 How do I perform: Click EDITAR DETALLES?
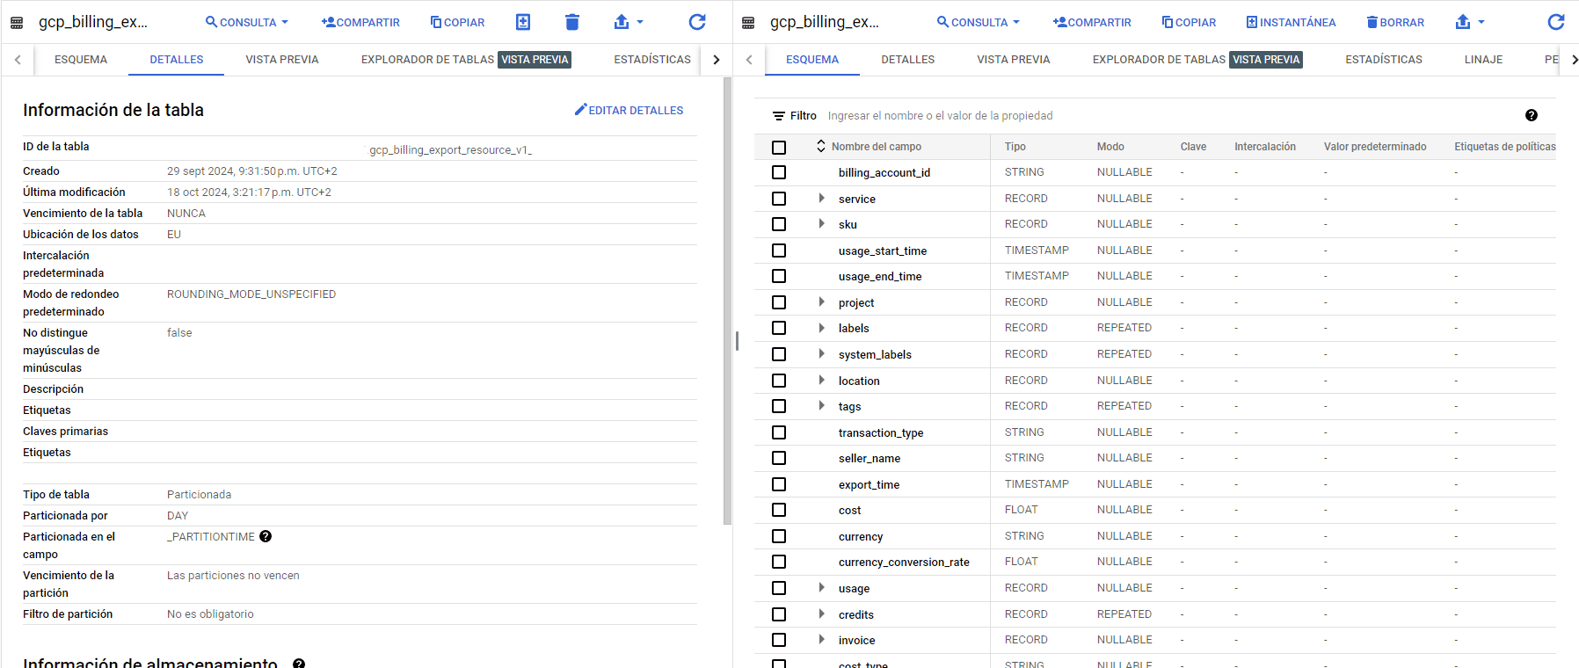click(x=629, y=110)
